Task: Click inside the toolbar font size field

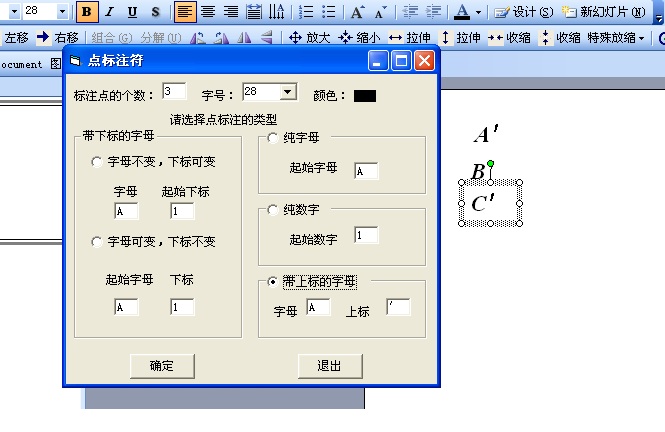Action: [39, 11]
